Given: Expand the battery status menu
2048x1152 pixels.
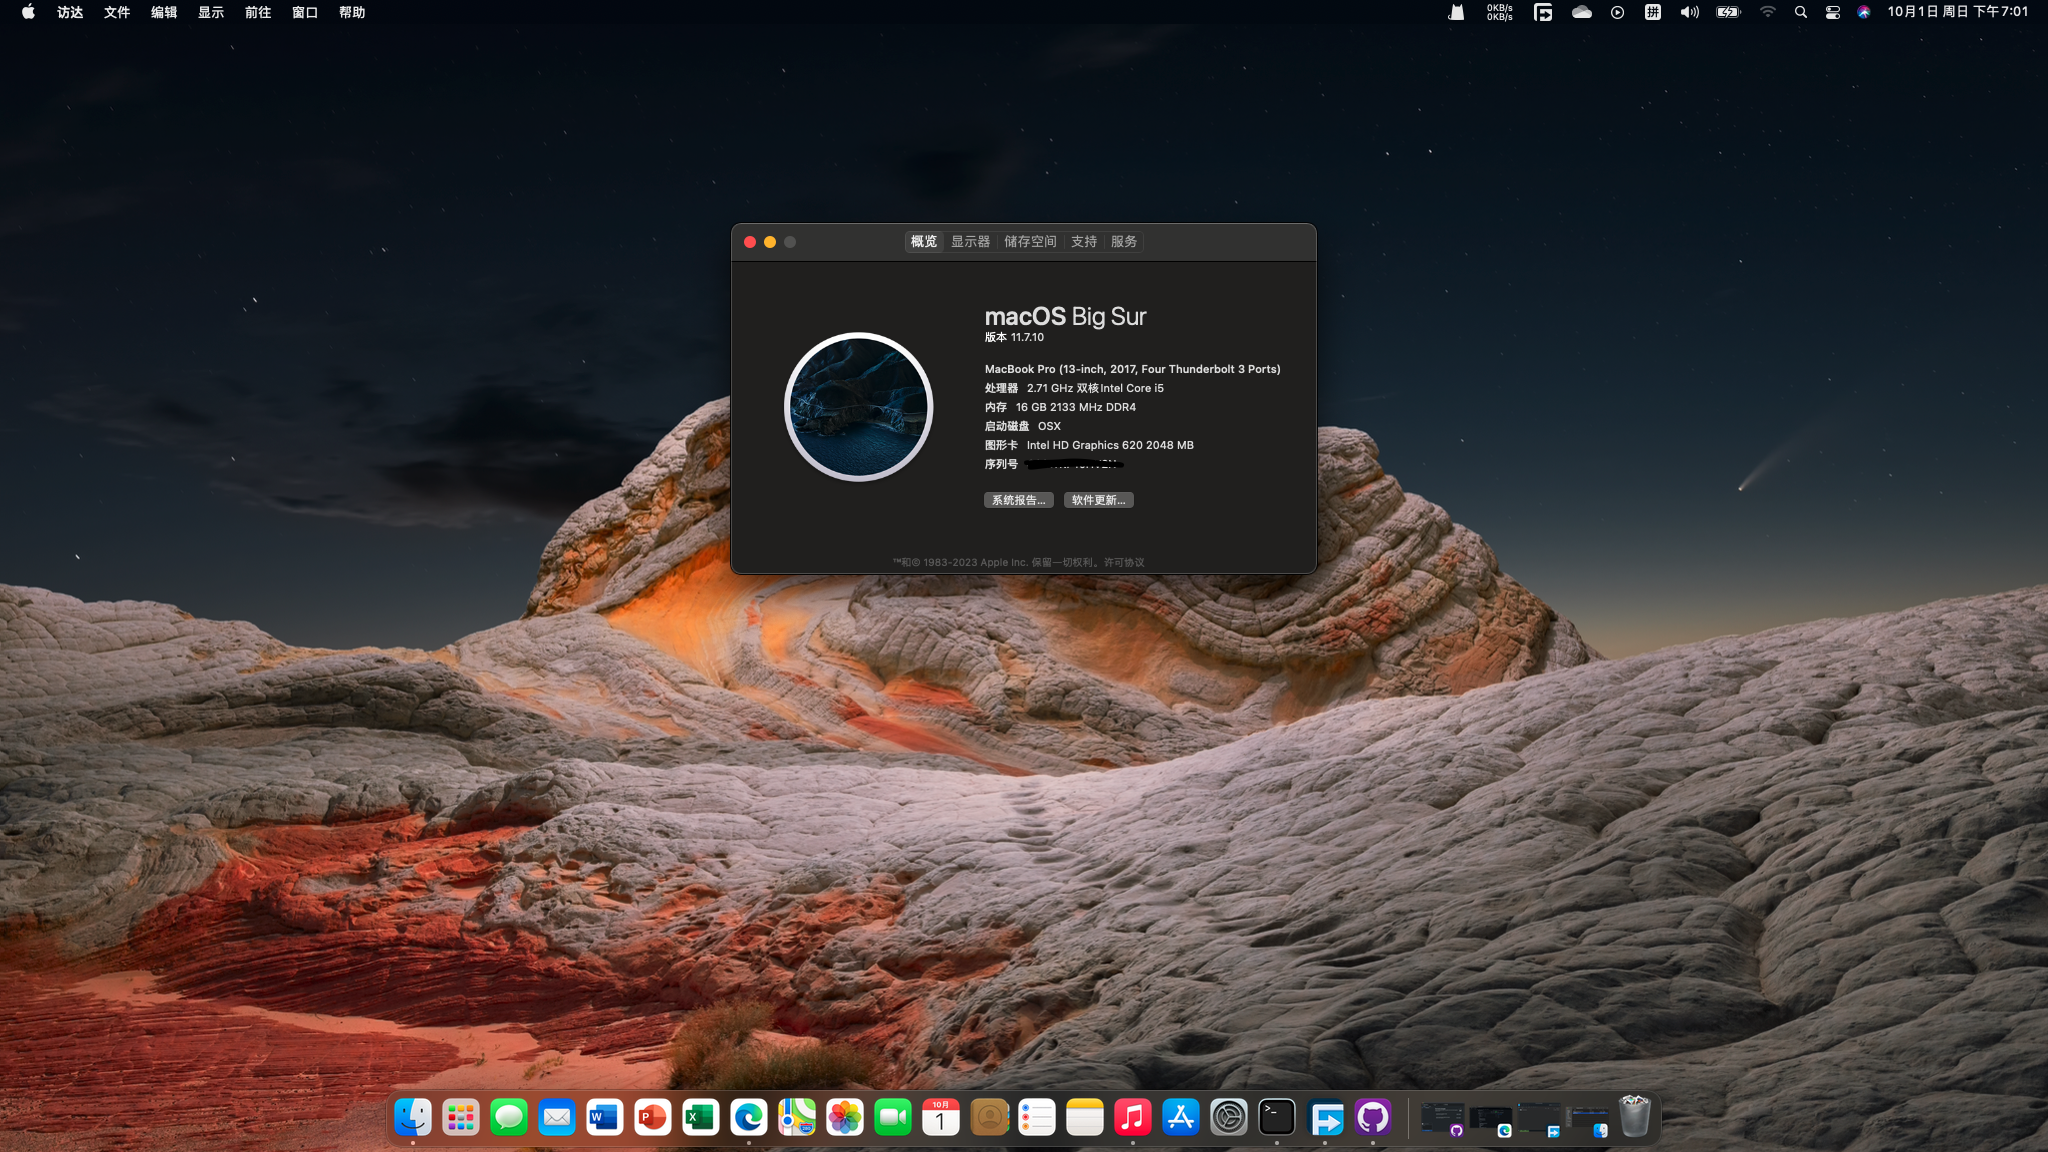Looking at the screenshot, I should pyautogui.click(x=1728, y=12).
